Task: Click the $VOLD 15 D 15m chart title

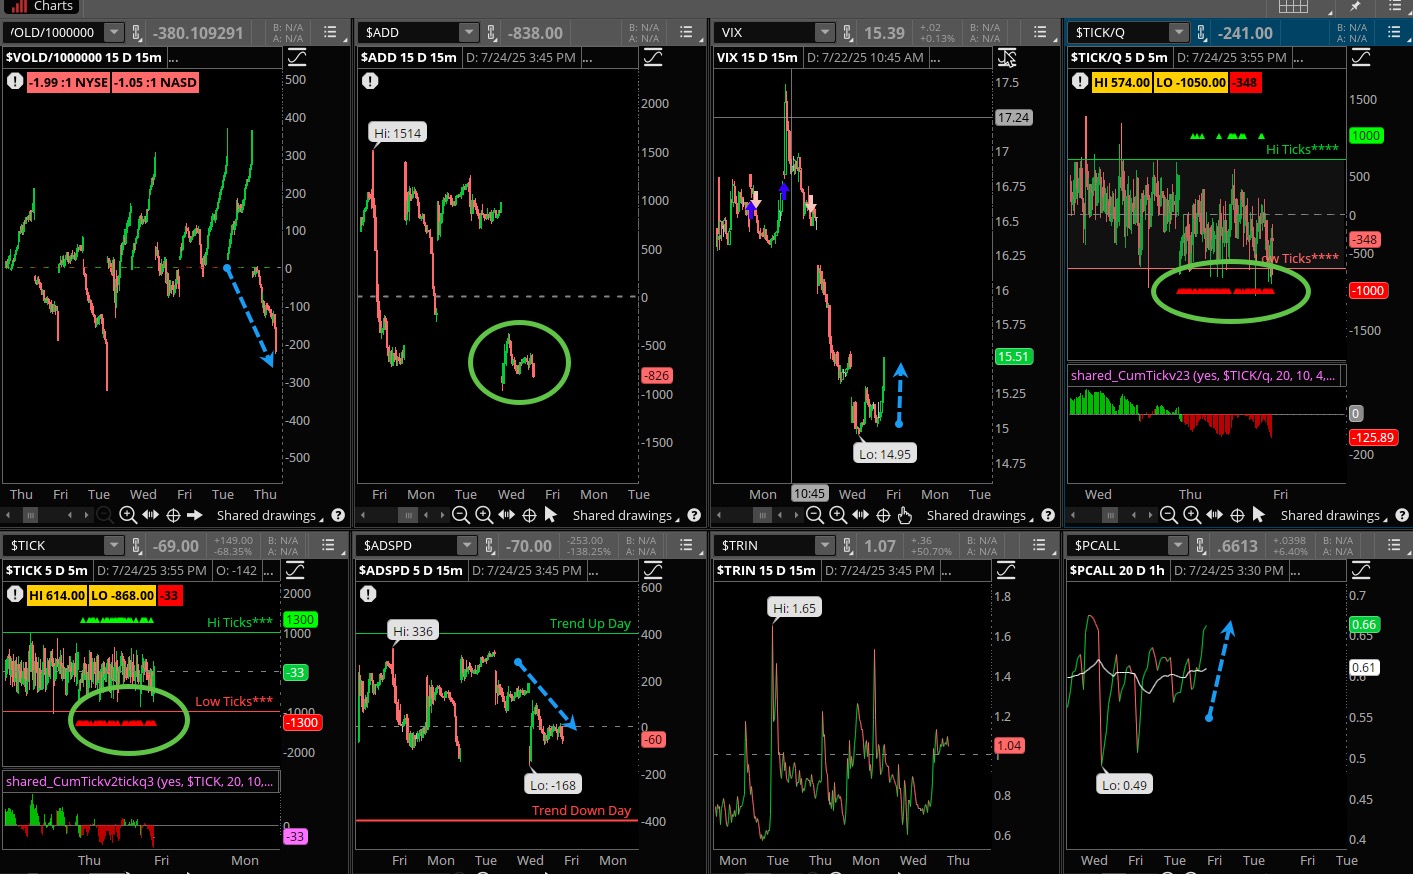Action: 84,57
